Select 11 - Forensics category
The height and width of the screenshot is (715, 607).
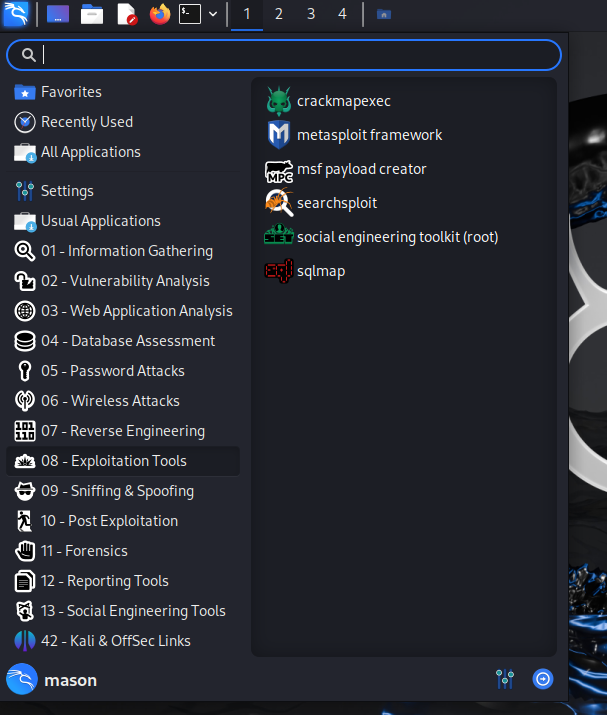click(x=123, y=551)
